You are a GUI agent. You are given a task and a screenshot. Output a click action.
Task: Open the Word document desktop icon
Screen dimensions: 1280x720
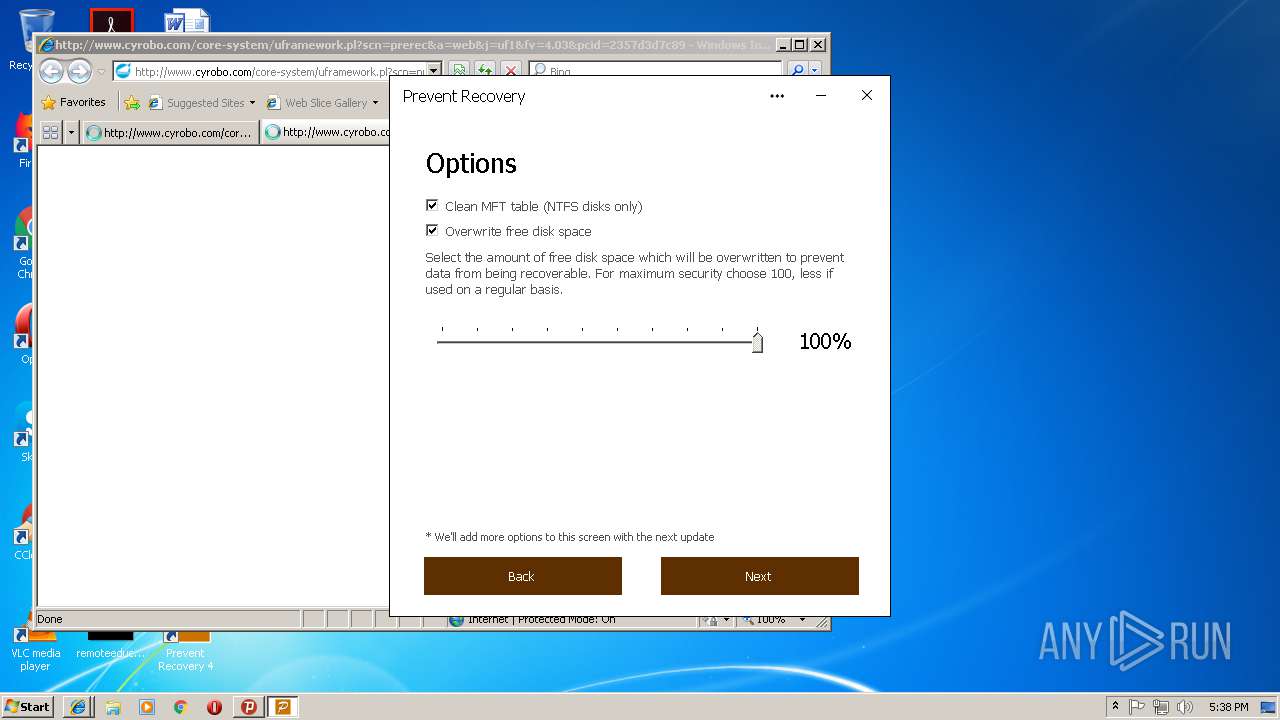pos(186,22)
